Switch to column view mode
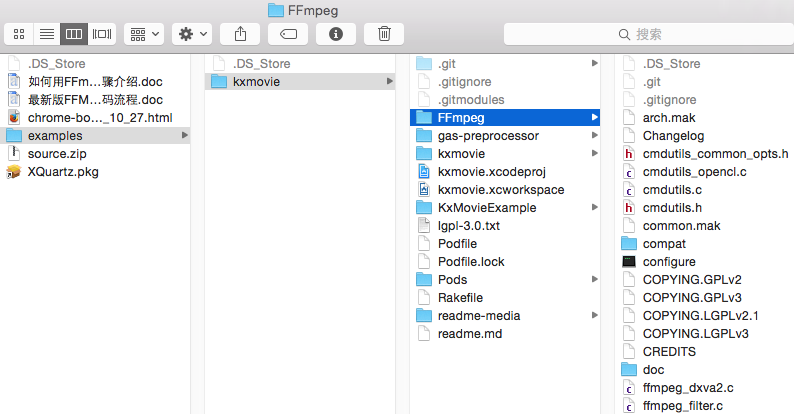 pyautogui.click(x=74, y=34)
